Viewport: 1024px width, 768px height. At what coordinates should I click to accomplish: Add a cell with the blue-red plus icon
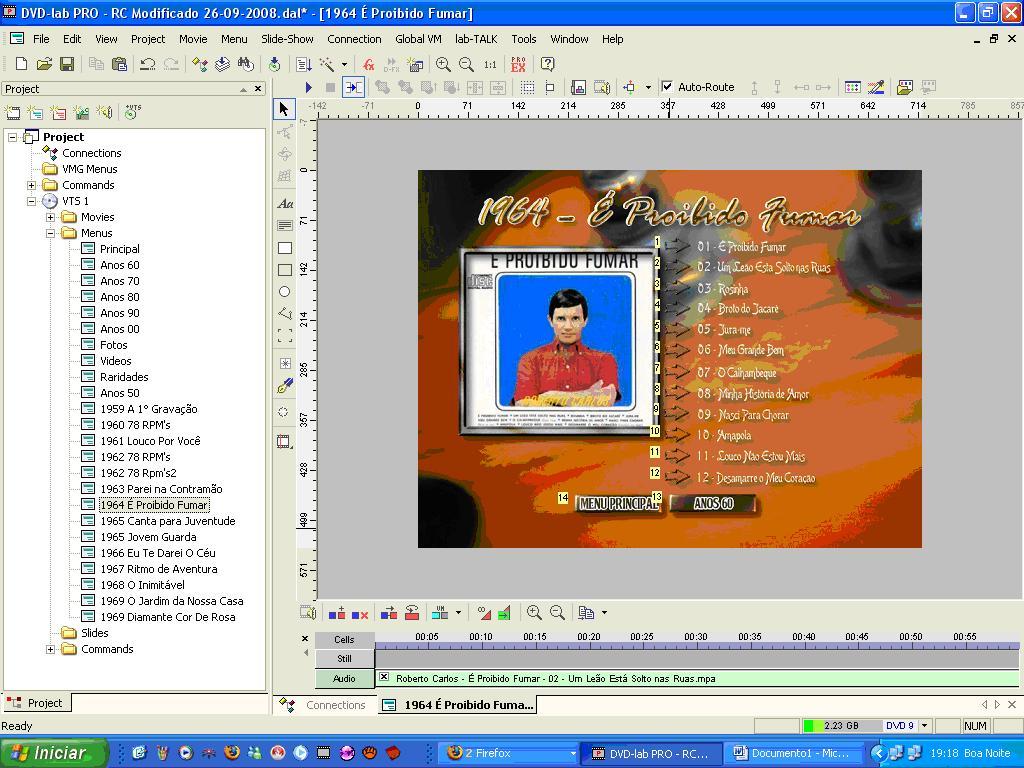337,613
